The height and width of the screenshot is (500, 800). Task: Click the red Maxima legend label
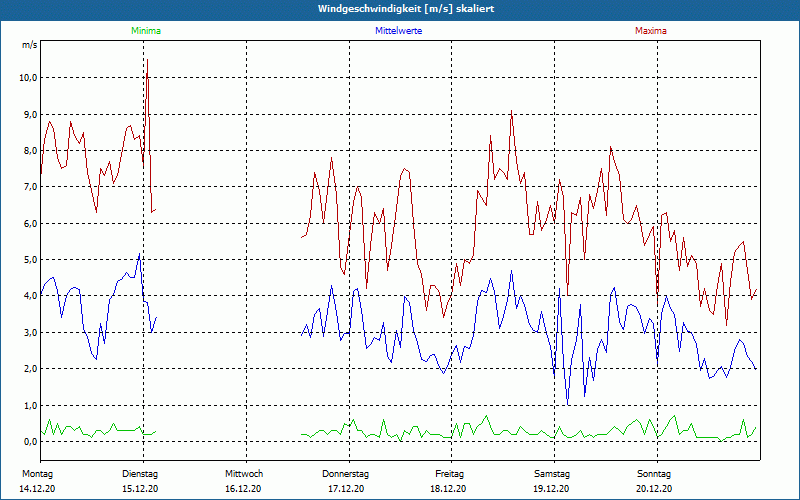tap(651, 31)
